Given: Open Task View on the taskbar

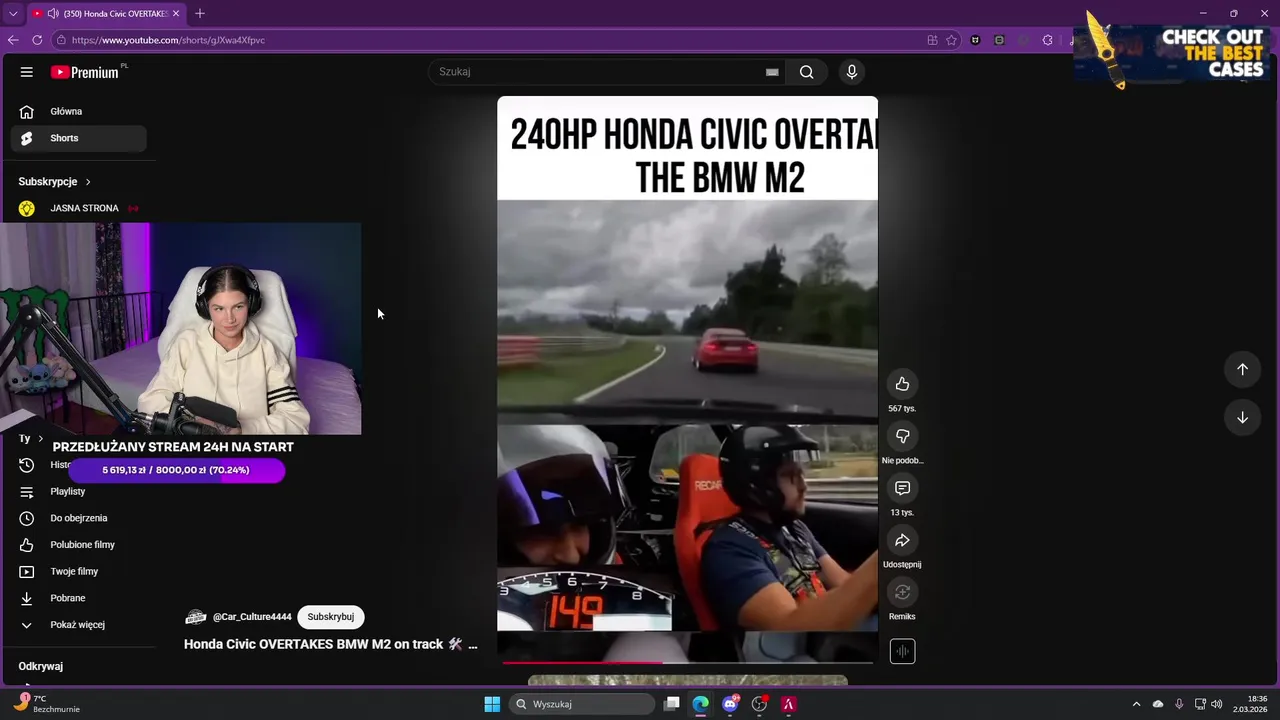Looking at the screenshot, I should [672, 704].
